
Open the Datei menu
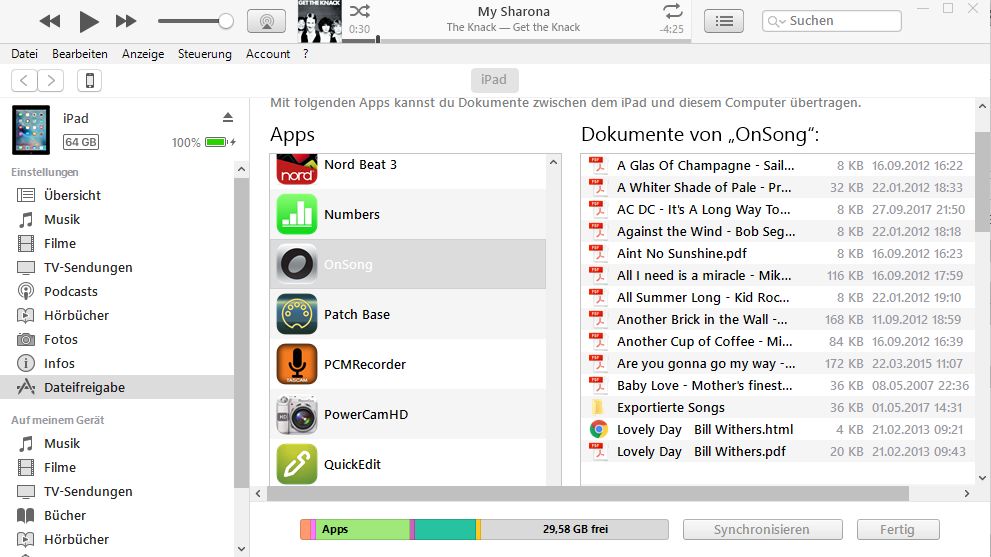click(24, 54)
